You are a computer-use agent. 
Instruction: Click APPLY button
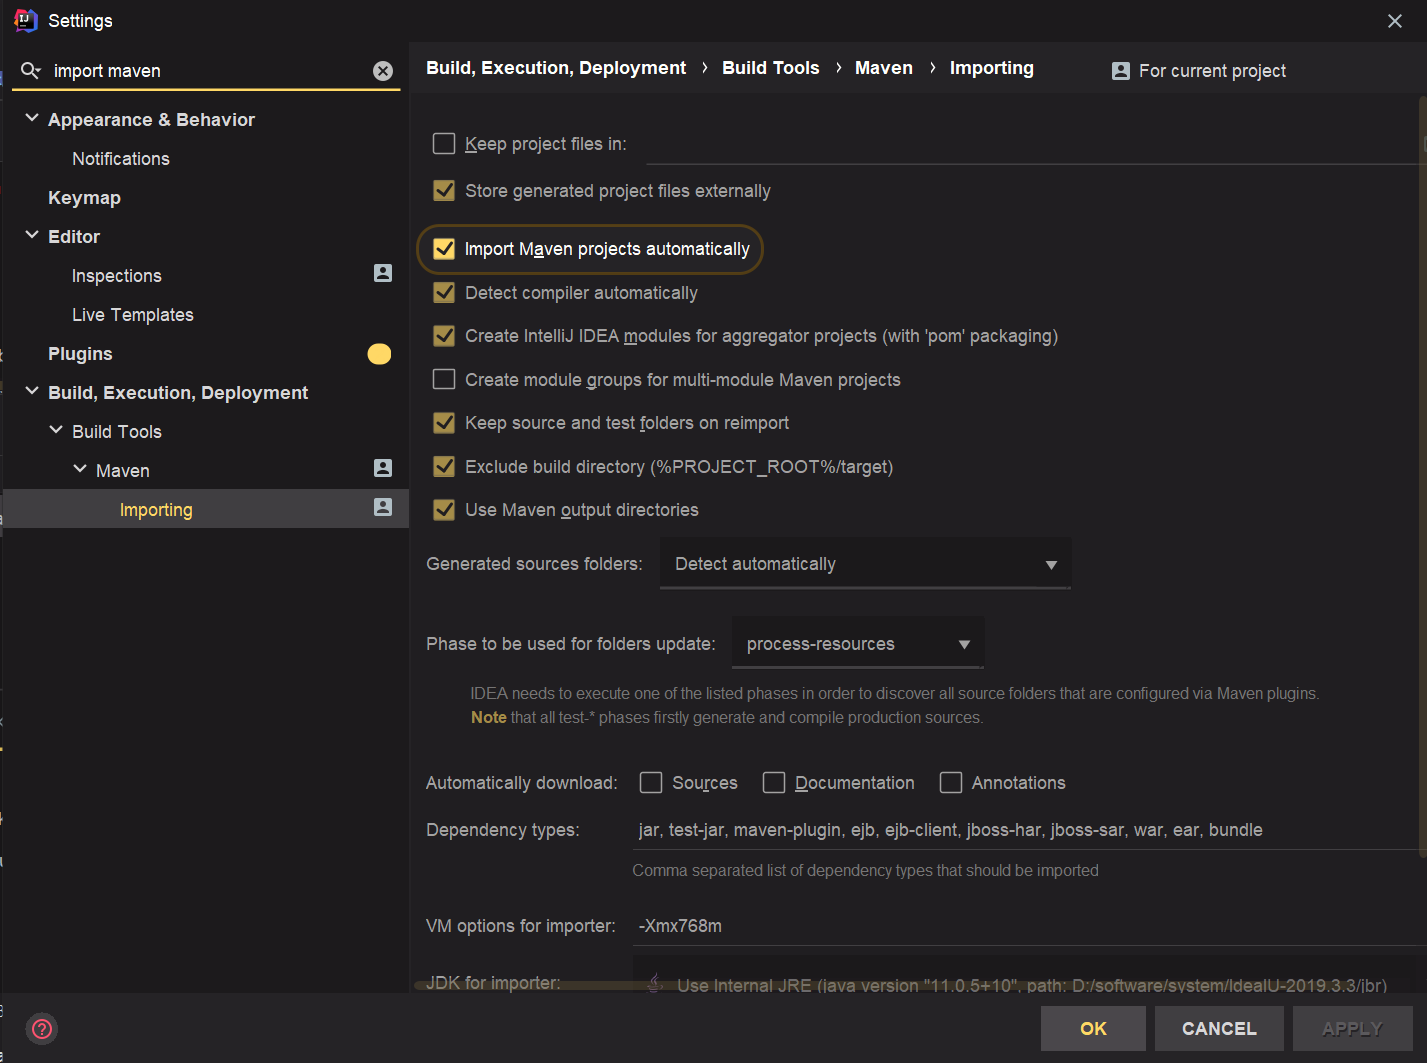(1352, 1028)
